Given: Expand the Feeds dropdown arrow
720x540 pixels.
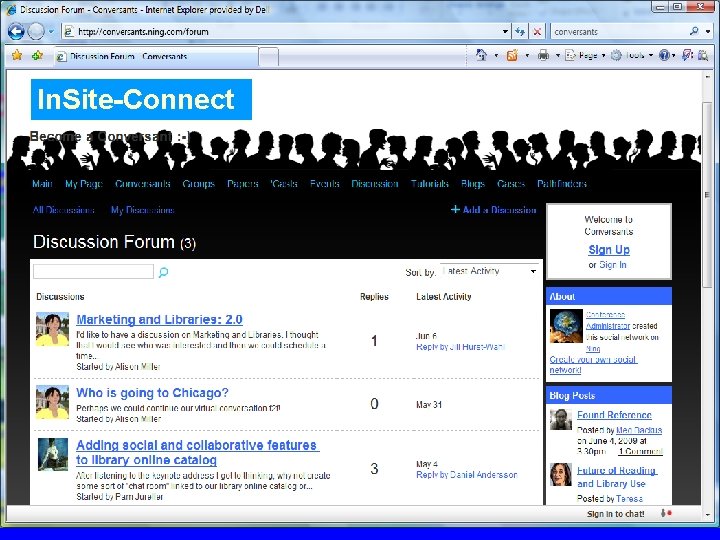Looking at the screenshot, I should [527, 56].
